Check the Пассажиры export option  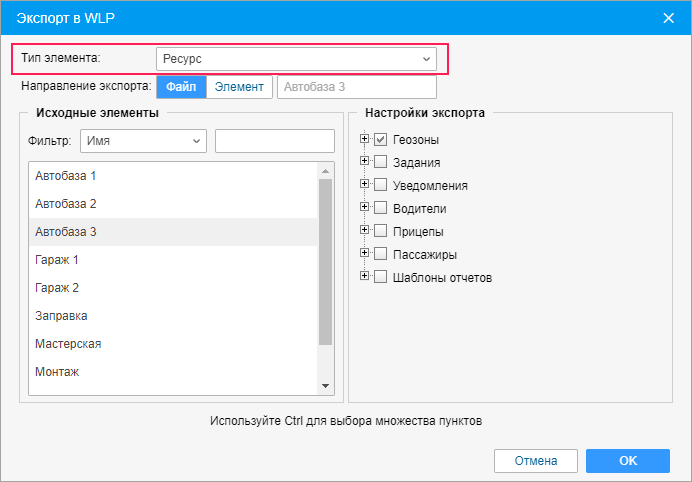click(x=380, y=254)
